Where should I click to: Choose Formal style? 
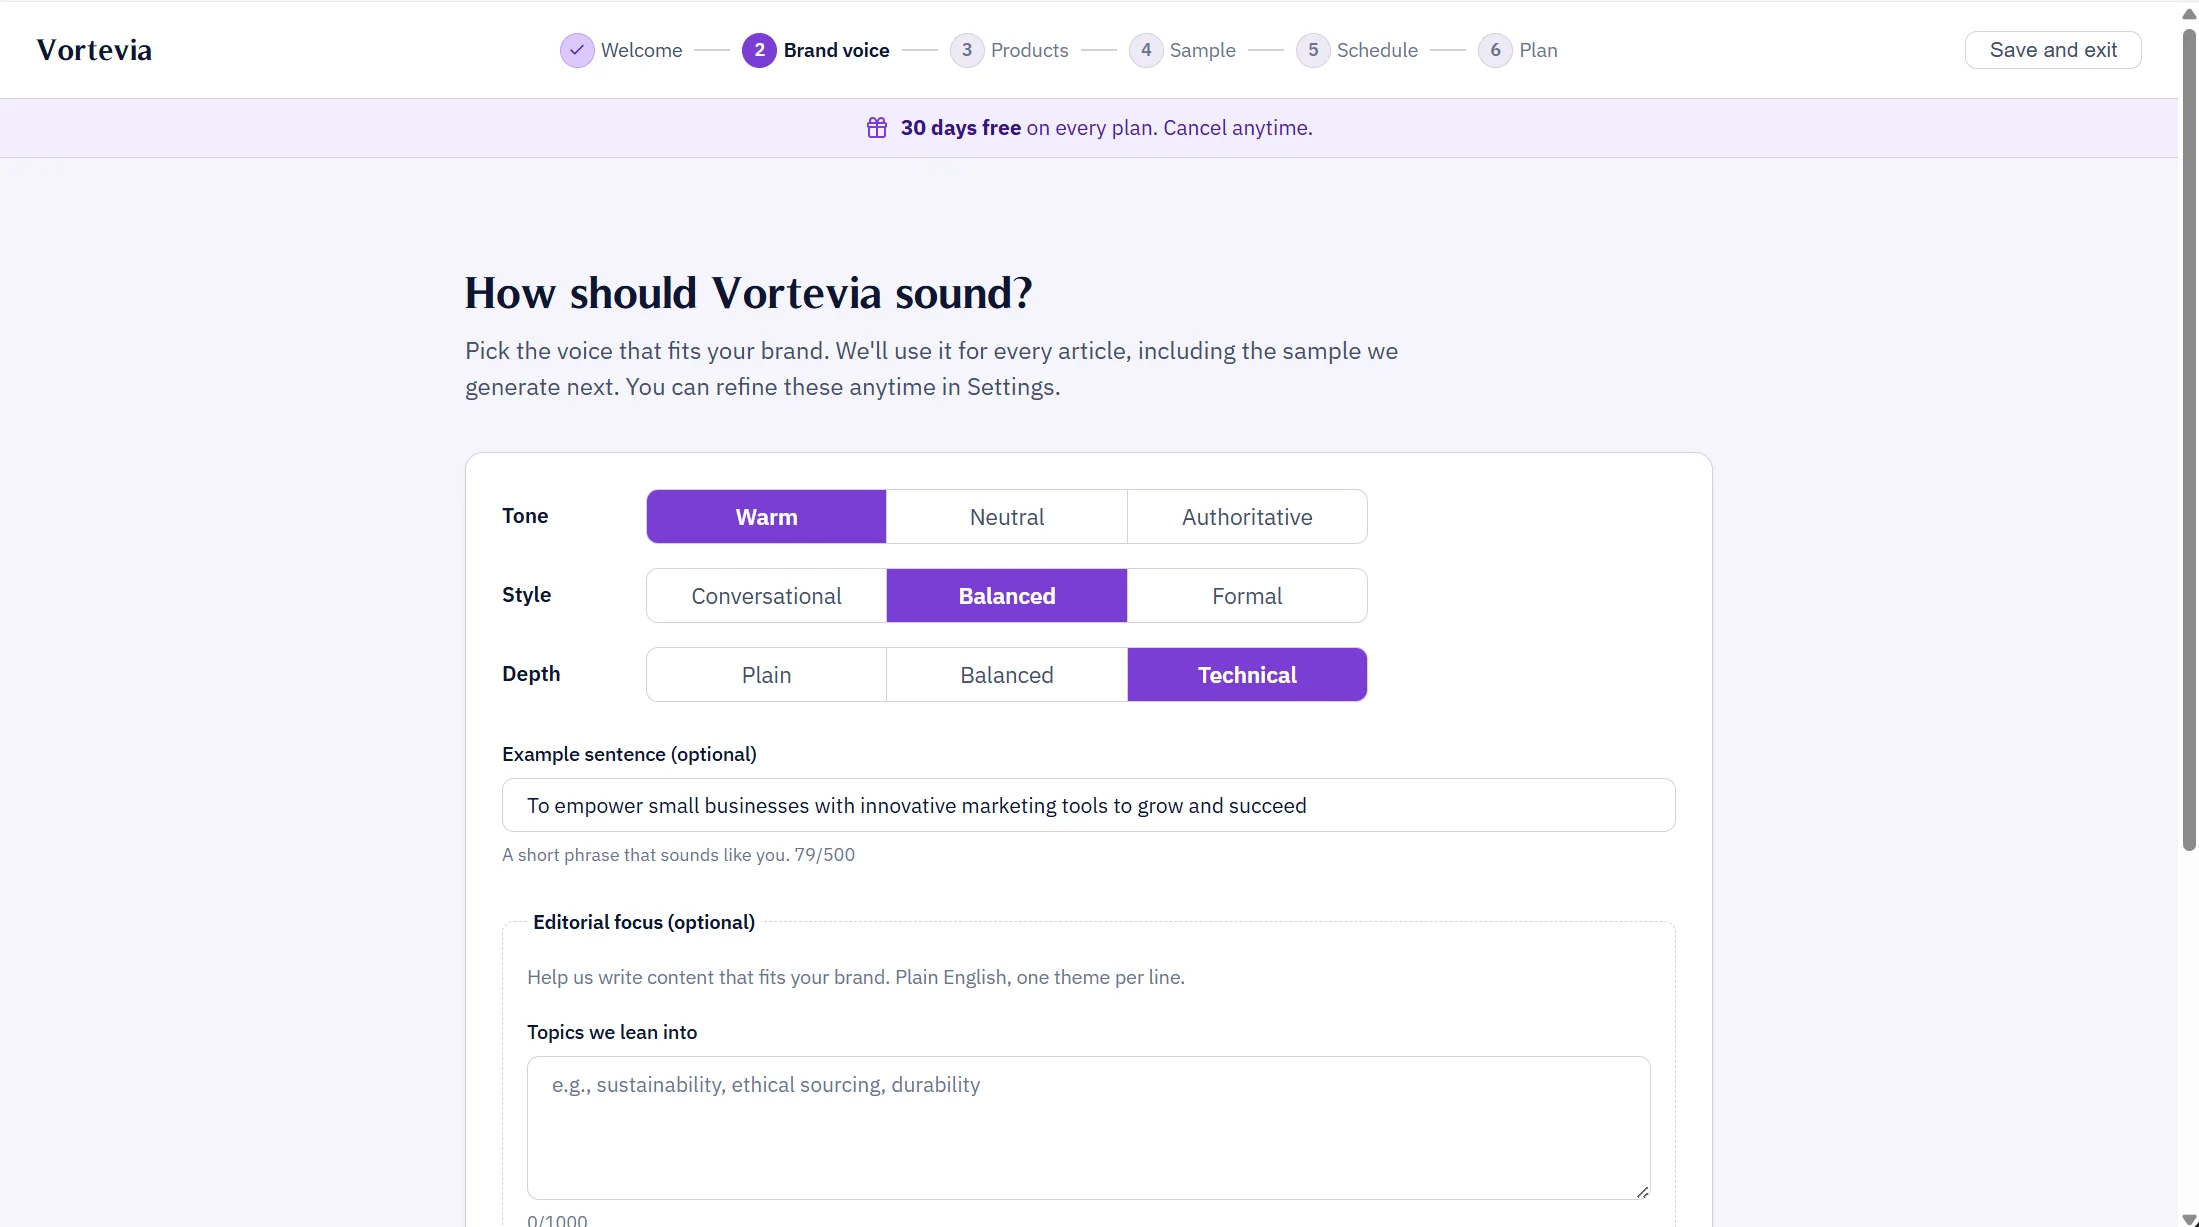pyautogui.click(x=1247, y=596)
